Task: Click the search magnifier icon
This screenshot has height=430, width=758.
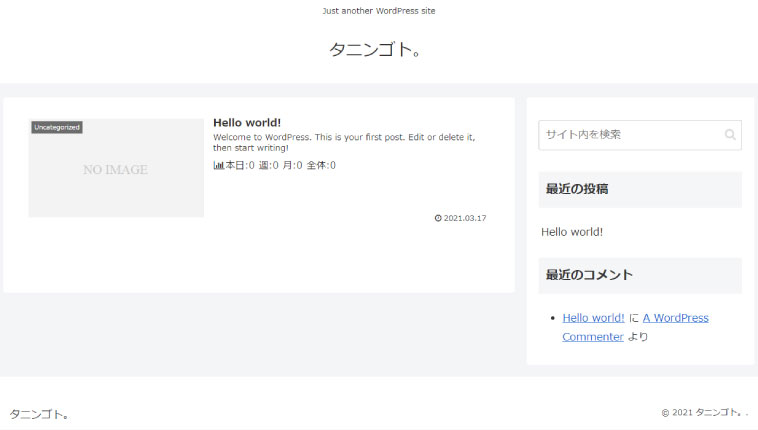Action: tap(730, 135)
